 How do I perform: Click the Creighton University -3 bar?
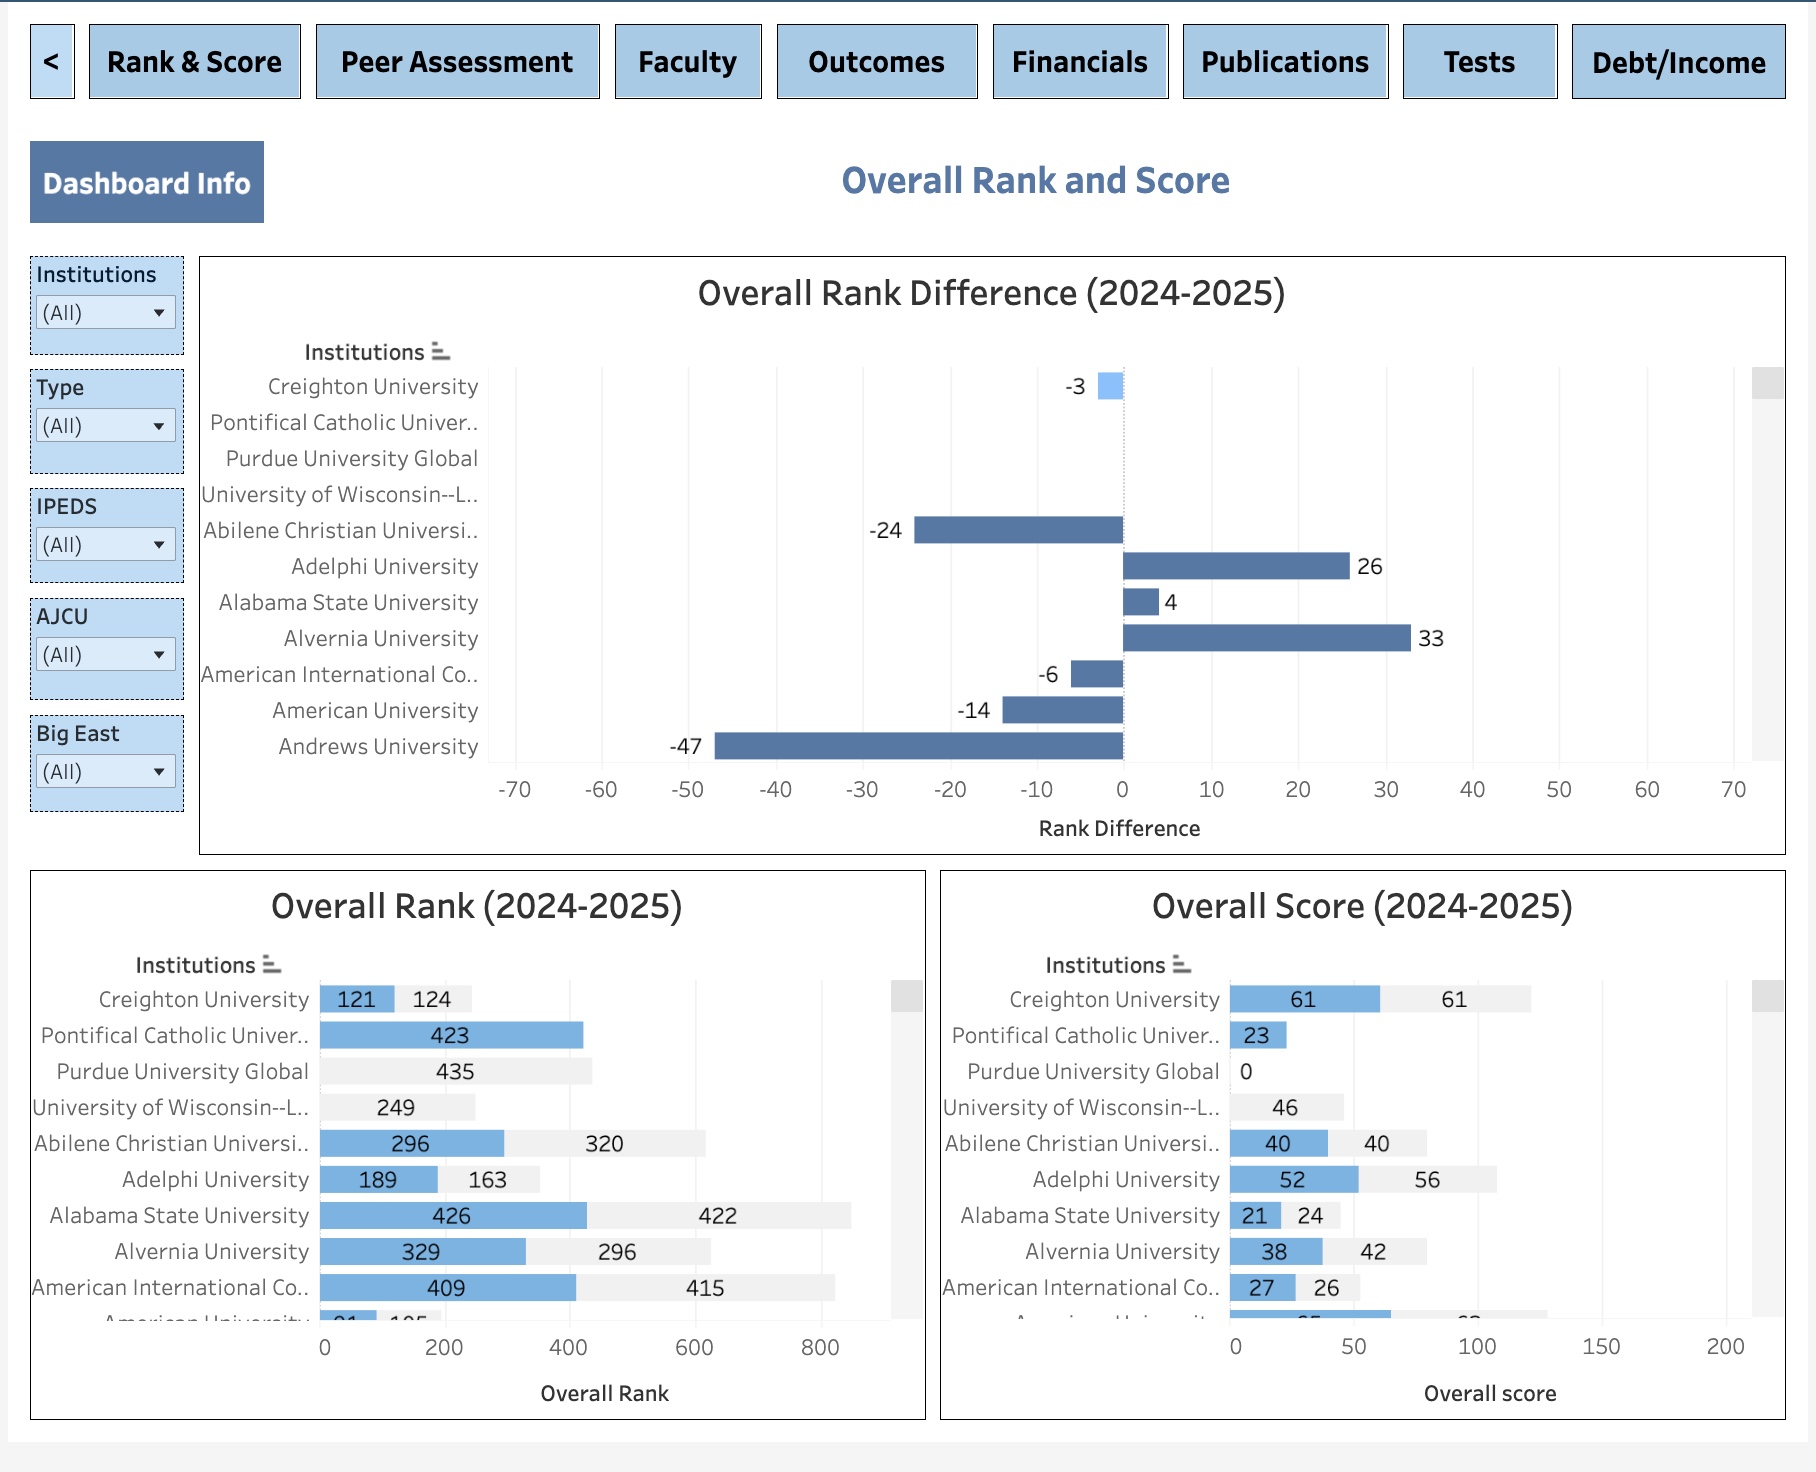(x=1110, y=386)
